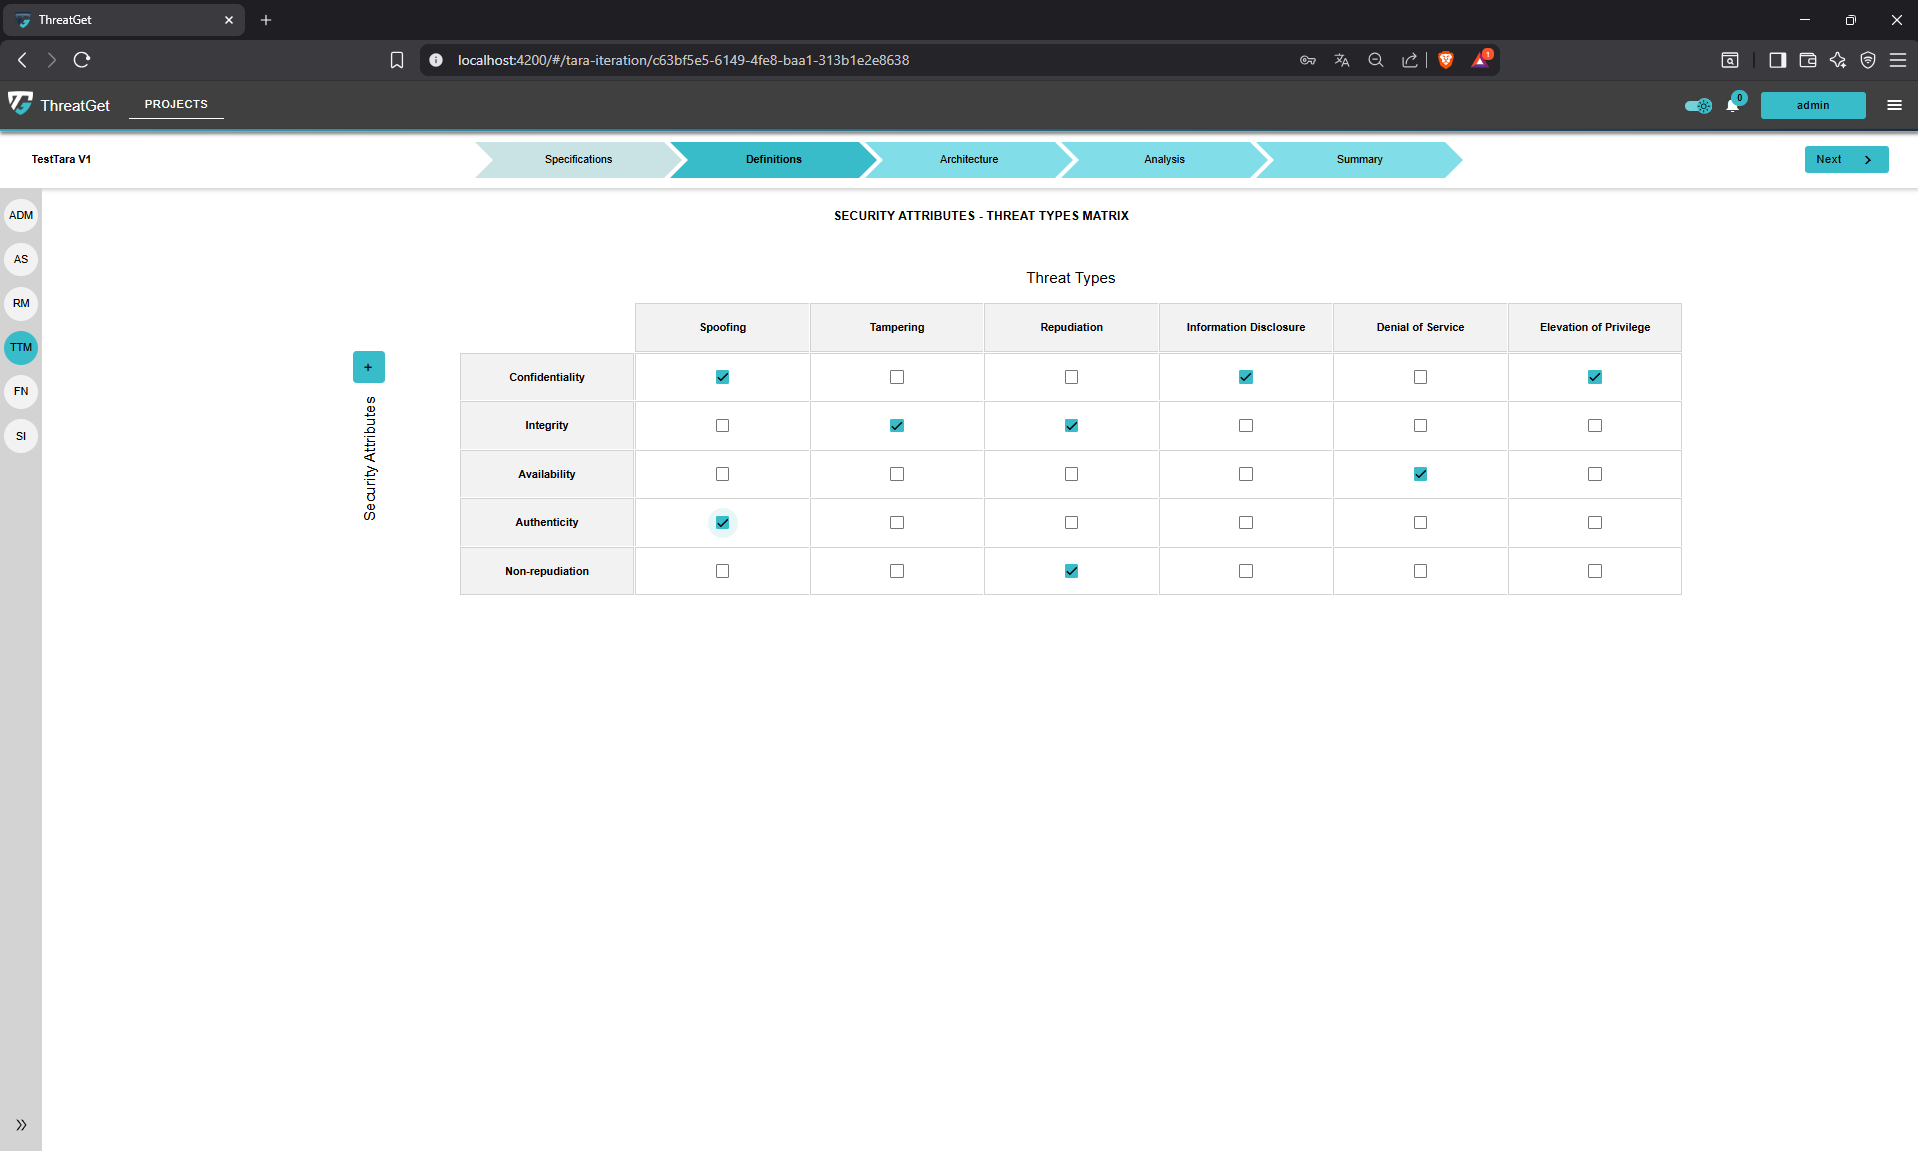This screenshot has width=1918, height=1151.
Task: Click the plus button near Security Attributes
Action: [x=368, y=366]
